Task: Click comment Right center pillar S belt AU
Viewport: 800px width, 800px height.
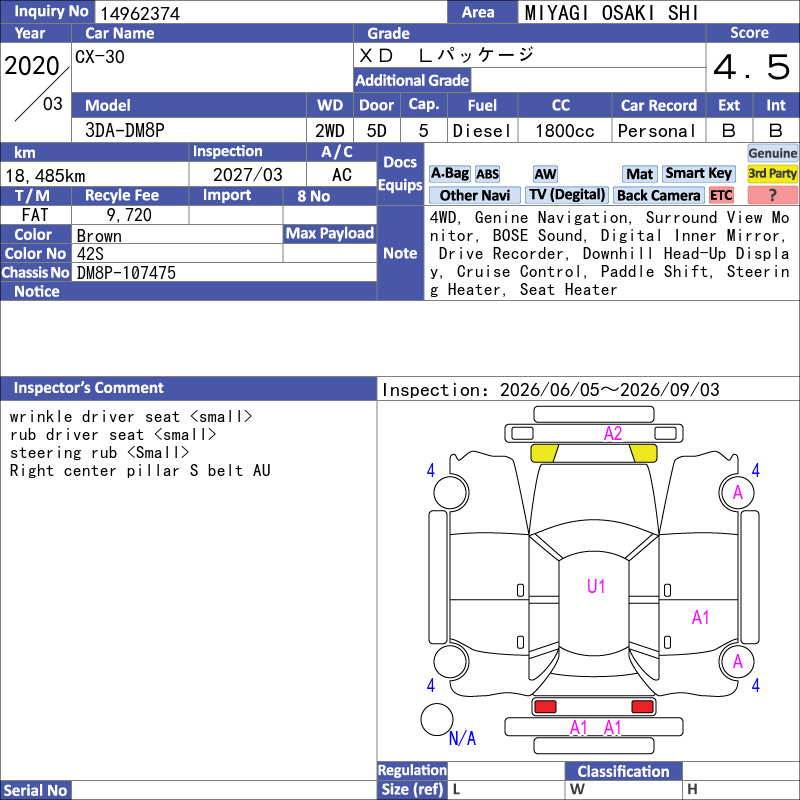Action: [140, 470]
